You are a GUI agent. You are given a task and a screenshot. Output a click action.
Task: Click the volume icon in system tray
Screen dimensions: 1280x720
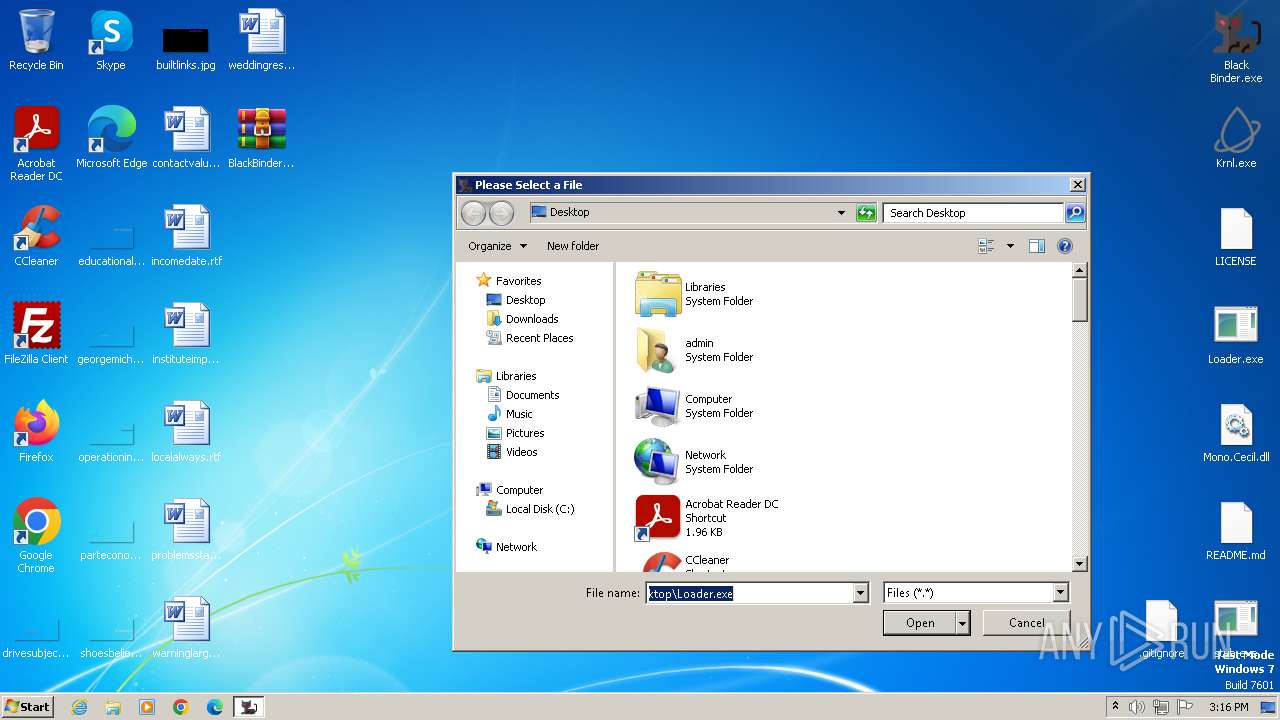[x=1137, y=707]
